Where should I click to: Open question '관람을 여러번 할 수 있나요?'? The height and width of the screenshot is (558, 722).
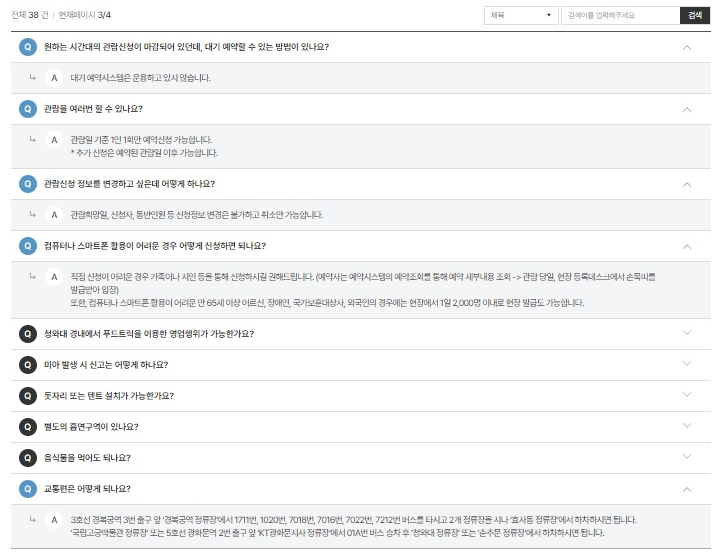click(x=93, y=109)
